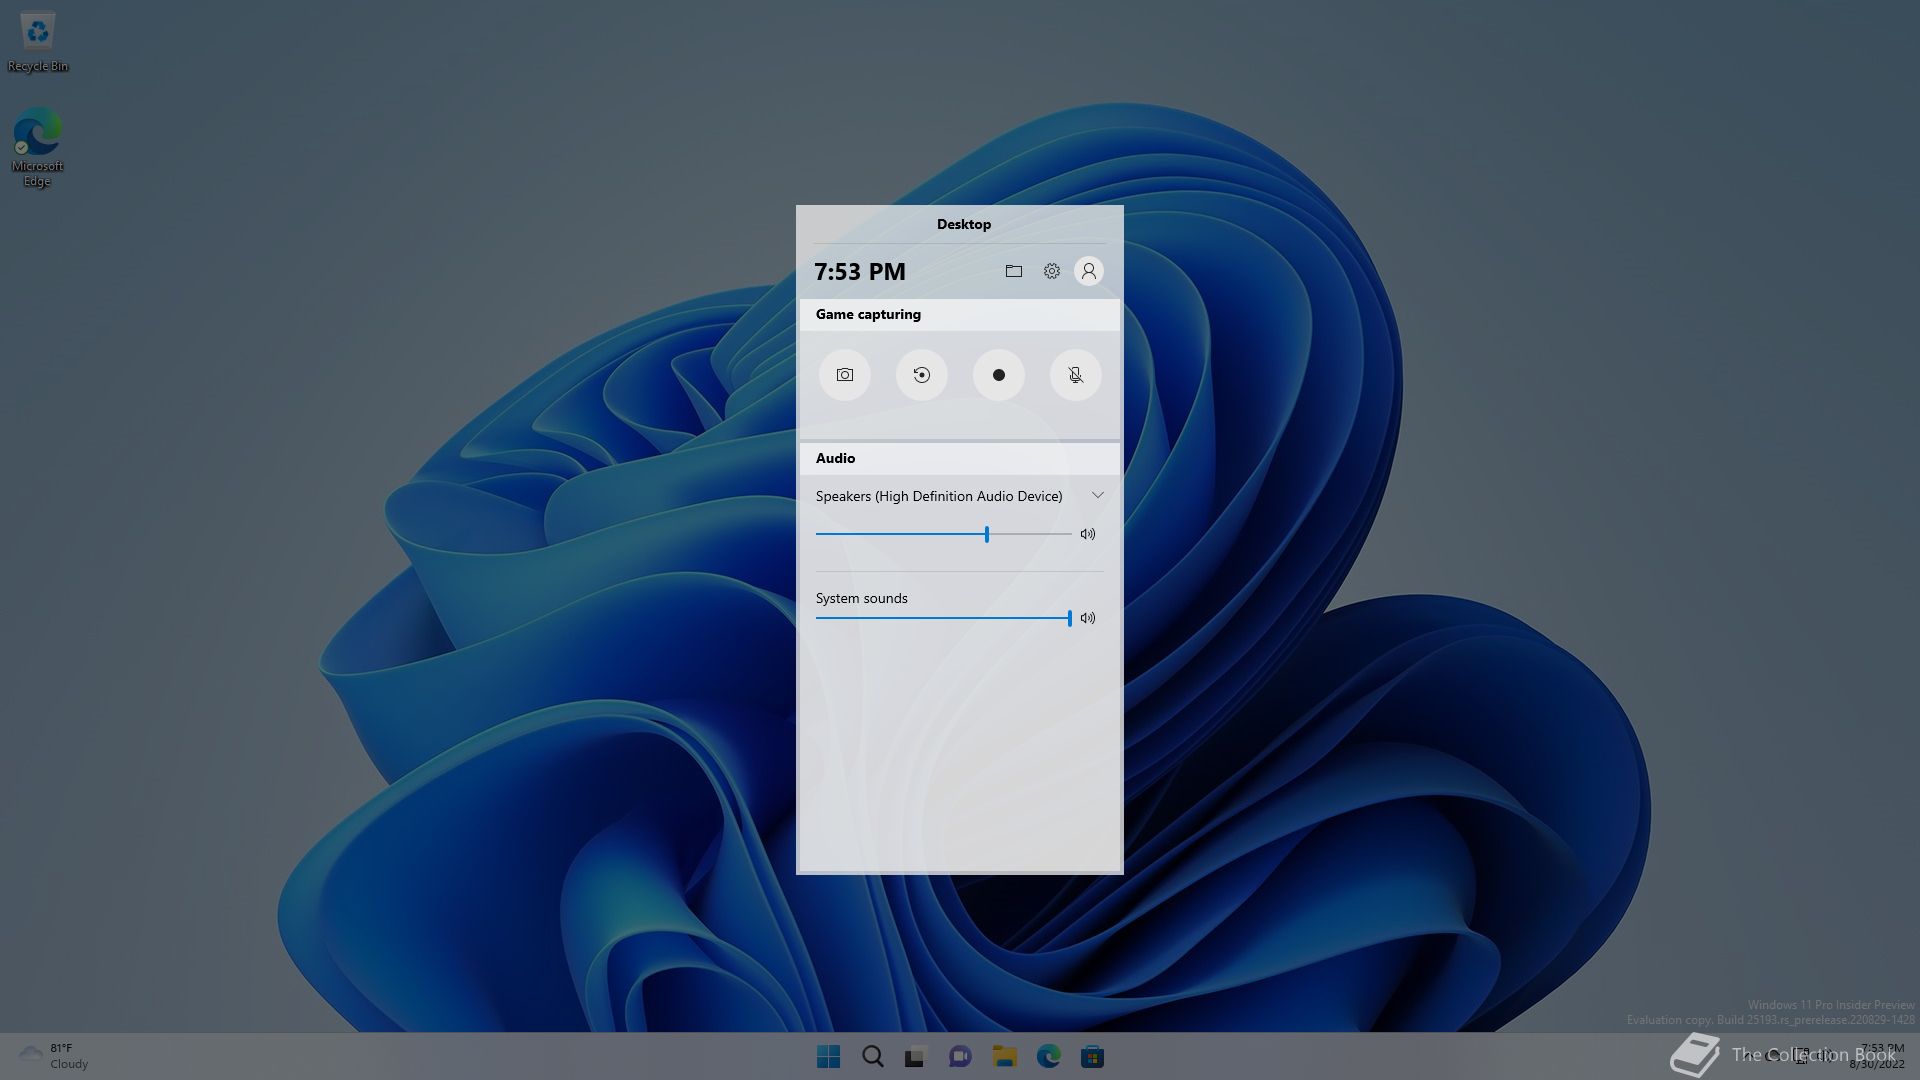The height and width of the screenshot is (1080, 1920).
Task: Mute System sounds speaker icon
Action: click(x=1088, y=618)
